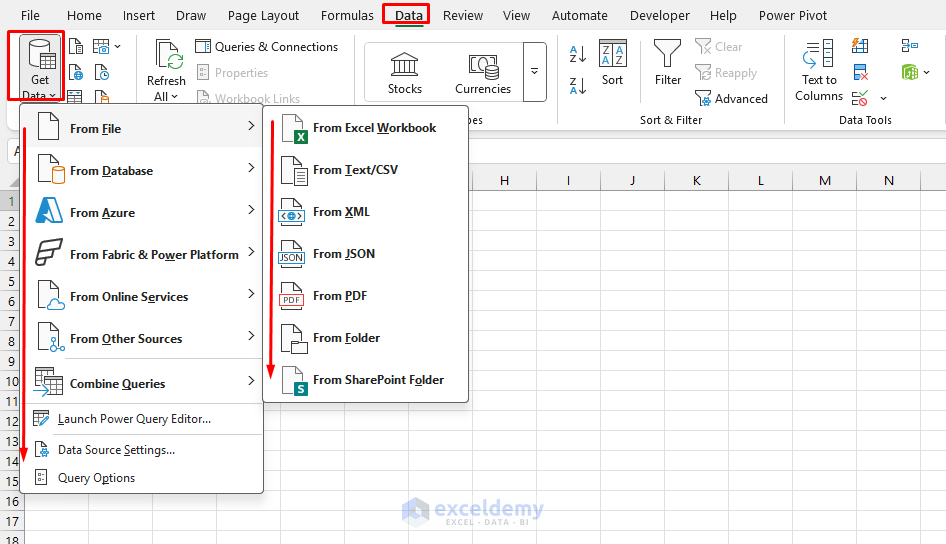Image resolution: width=946 pixels, height=544 pixels.
Task: Click Text to Columns
Action: tap(819, 71)
